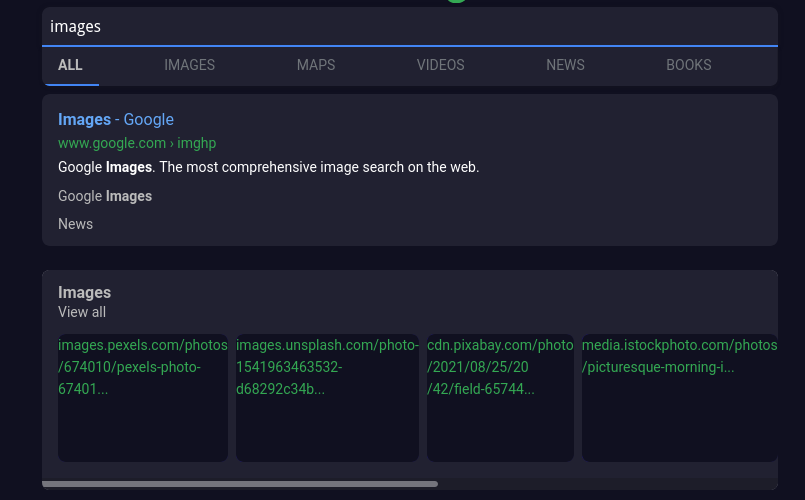Select the ALL tab
This screenshot has height=500, width=805.
[x=70, y=65]
